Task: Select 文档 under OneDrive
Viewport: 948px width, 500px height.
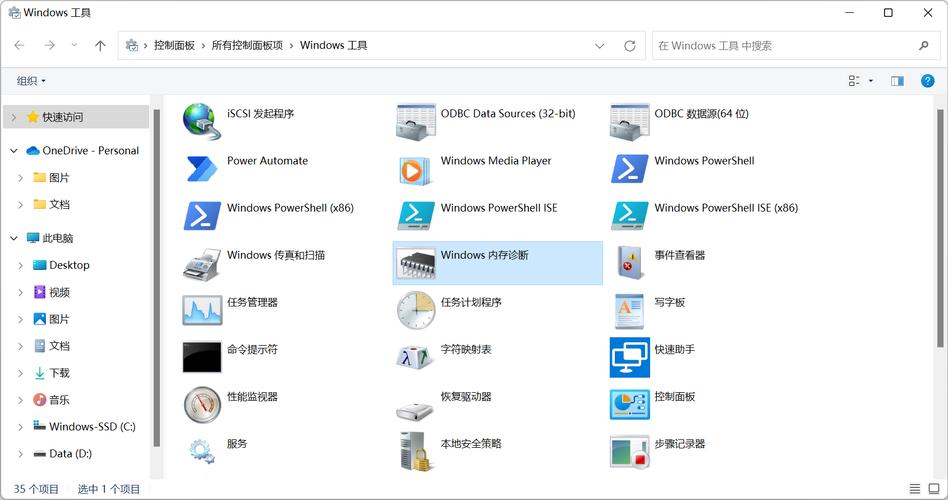Action: [x=59, y=204]
